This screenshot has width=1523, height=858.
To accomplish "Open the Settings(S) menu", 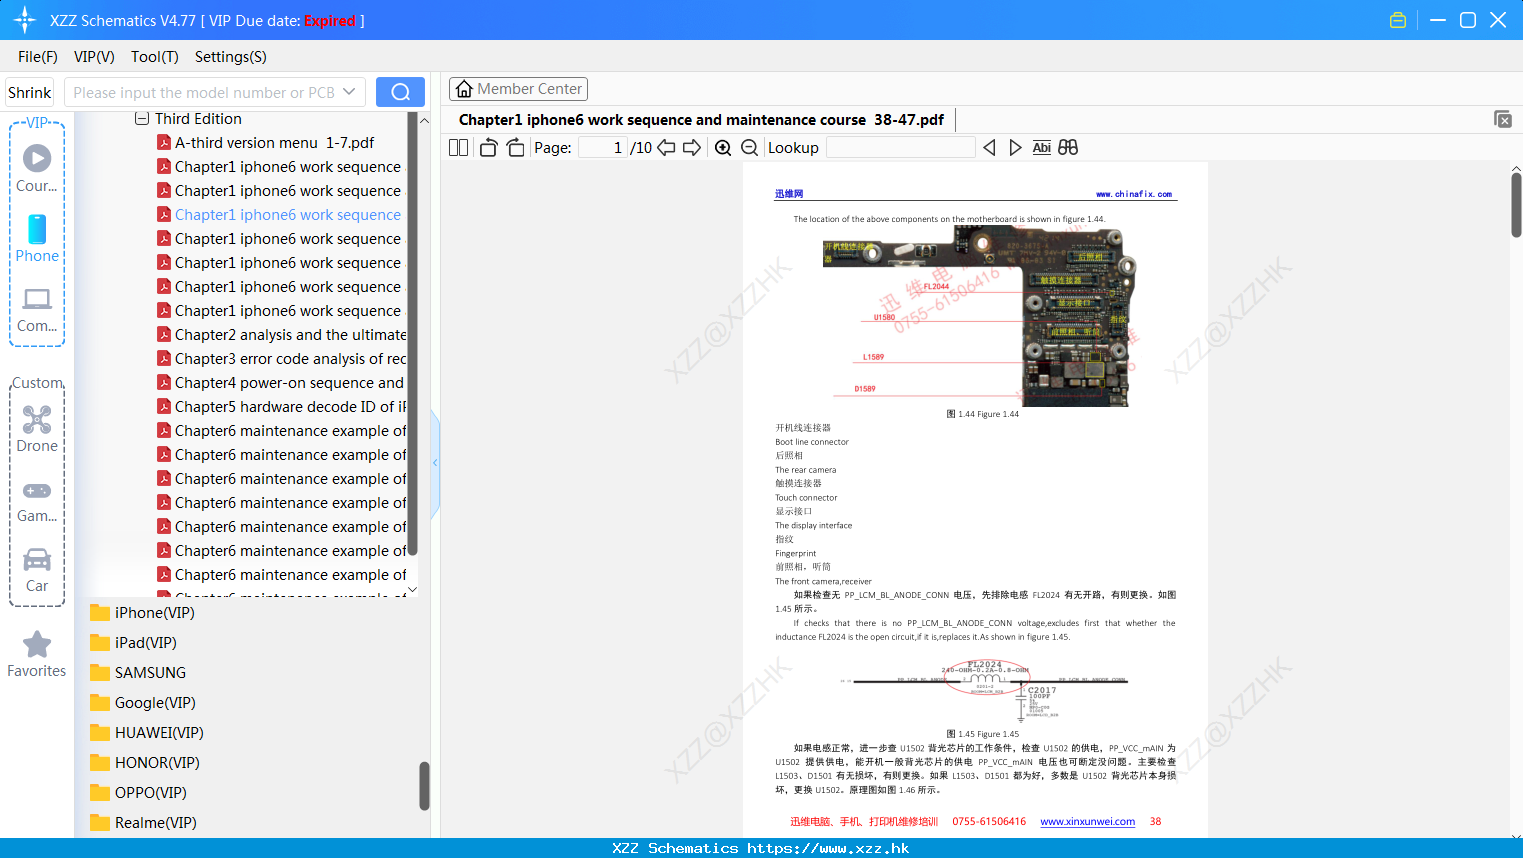I will [x=231, y=57].
